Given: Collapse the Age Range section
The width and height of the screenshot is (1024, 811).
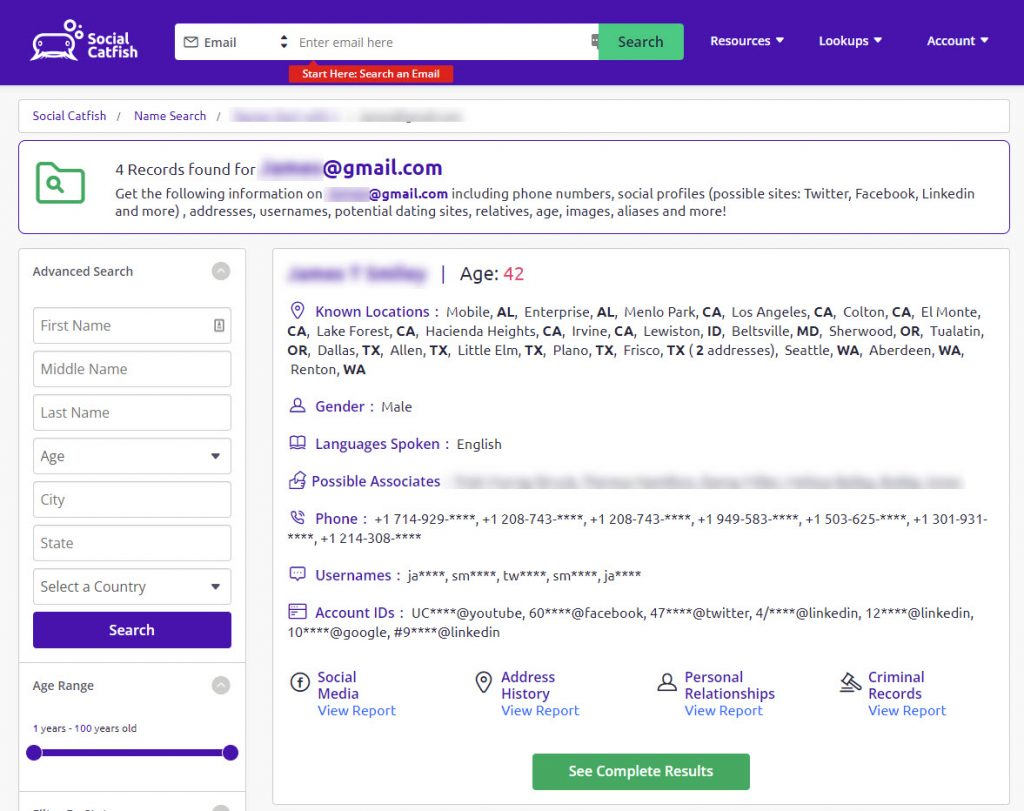Looking at the screenshot, I should point(221,685).
